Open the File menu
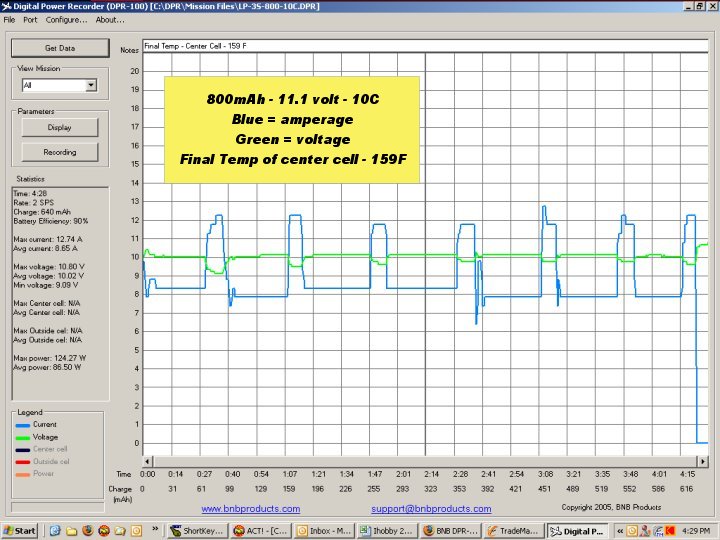 click(x=9, y=20)
